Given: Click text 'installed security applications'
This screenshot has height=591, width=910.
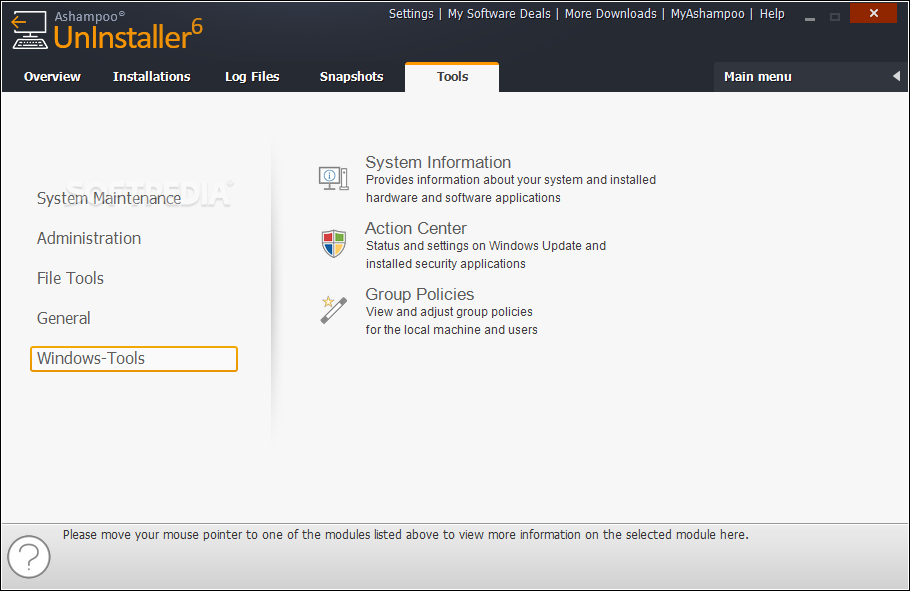Looking at the screenshot, I should point(446,264).
